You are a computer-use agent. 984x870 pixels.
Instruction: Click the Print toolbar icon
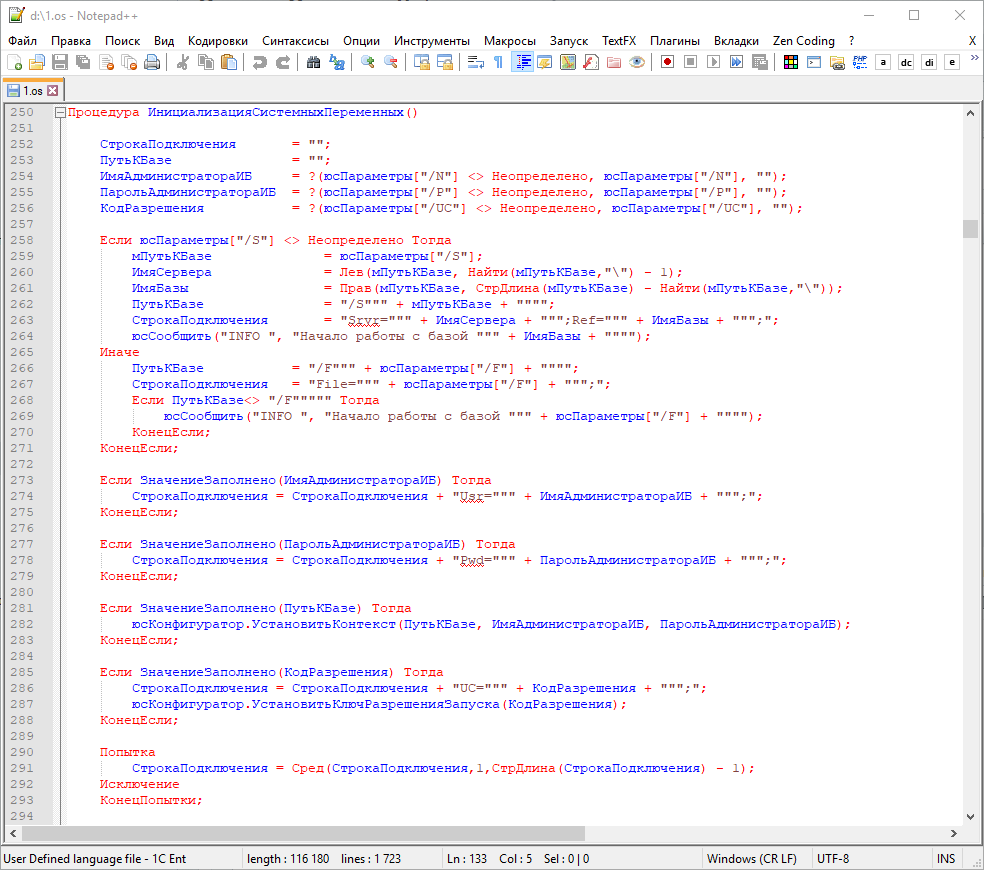[152, 62]
